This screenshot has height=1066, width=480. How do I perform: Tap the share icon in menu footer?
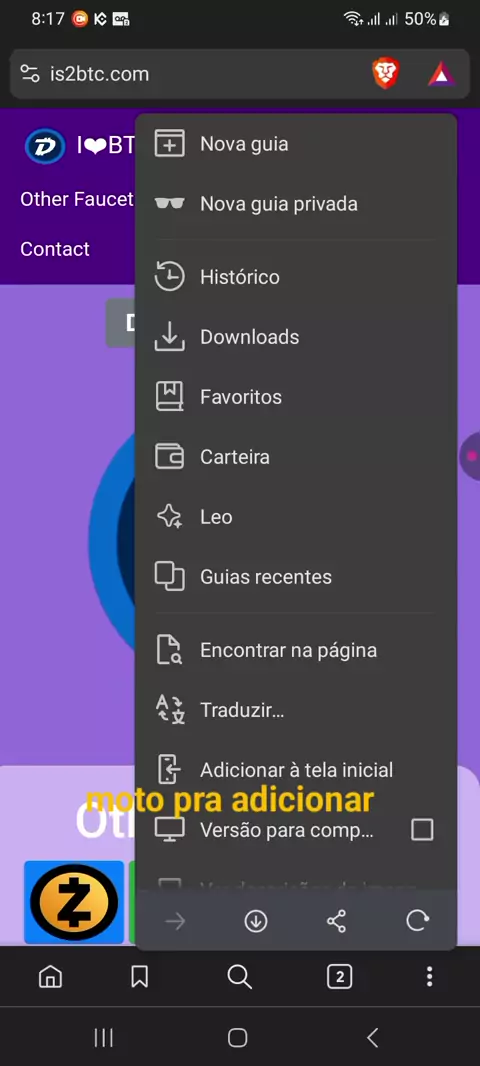pos(337,921)
